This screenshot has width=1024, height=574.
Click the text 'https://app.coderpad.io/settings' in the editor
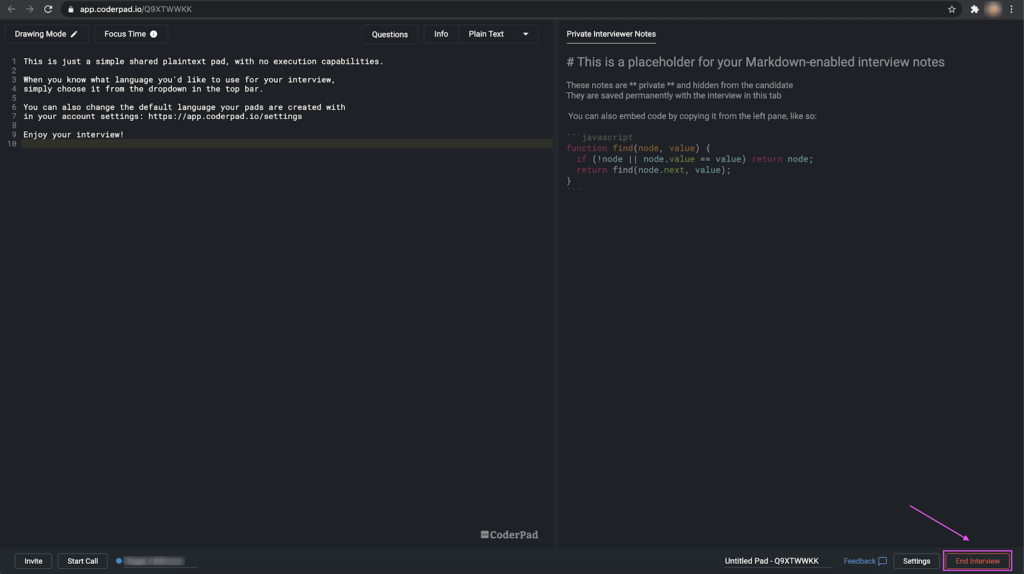[x=225, y=116]
